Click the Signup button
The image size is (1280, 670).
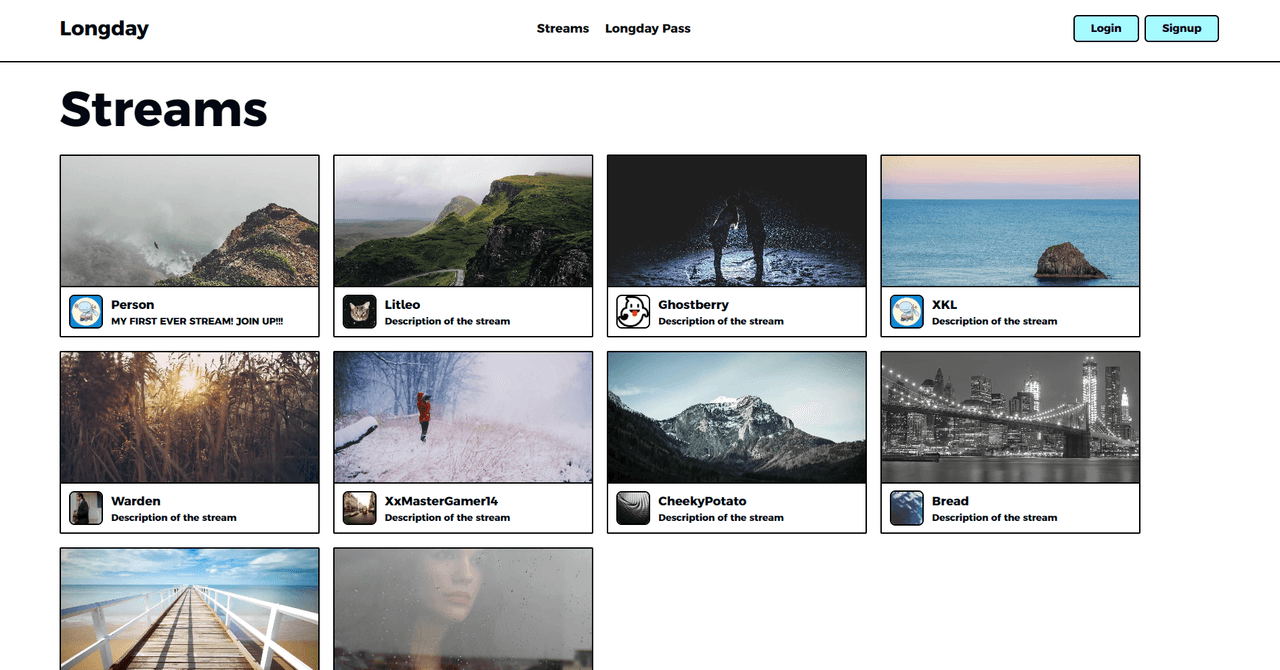1181,28
